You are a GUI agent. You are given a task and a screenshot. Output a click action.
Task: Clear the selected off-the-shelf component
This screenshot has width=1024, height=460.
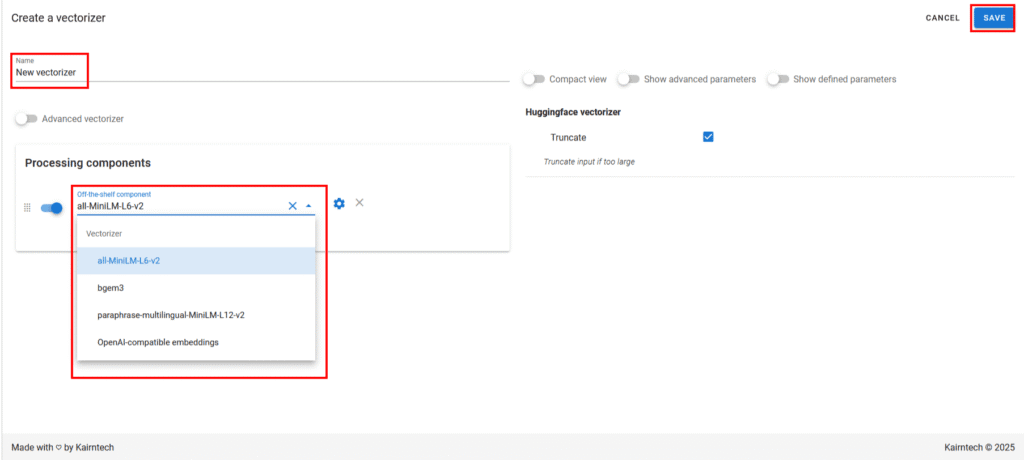[293, 206]
